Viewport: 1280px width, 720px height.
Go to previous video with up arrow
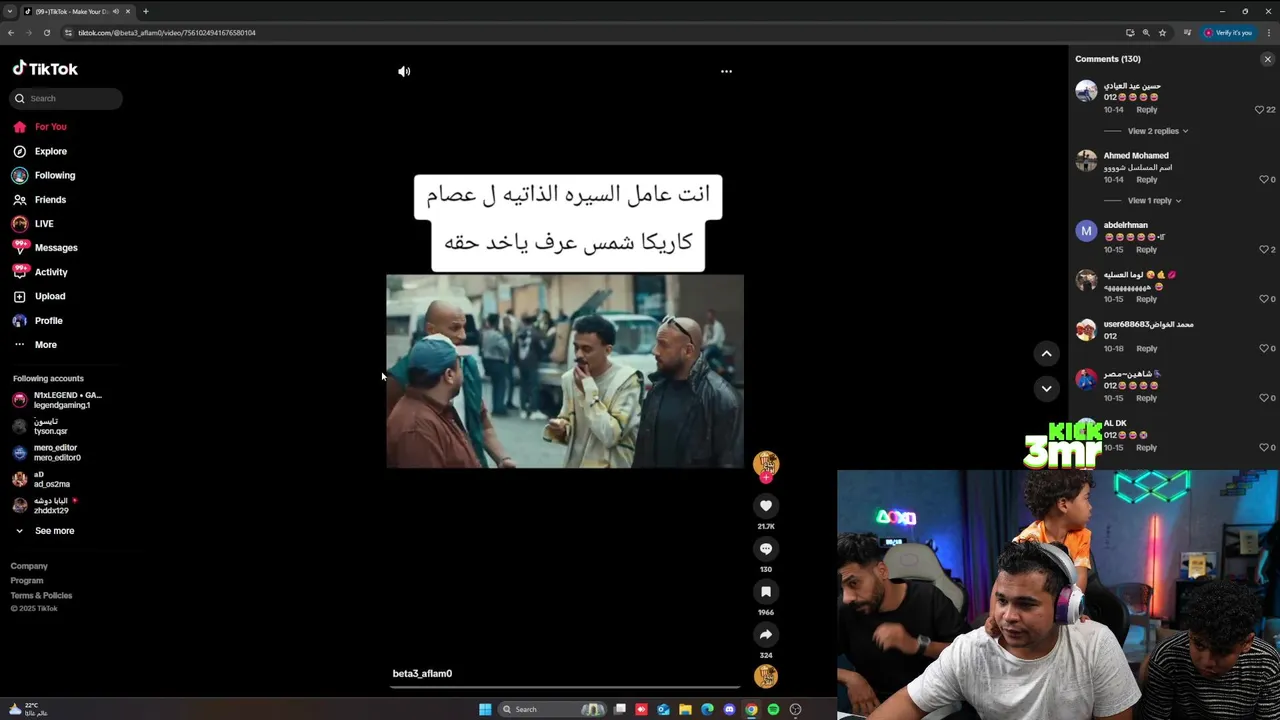point(1046,353)
